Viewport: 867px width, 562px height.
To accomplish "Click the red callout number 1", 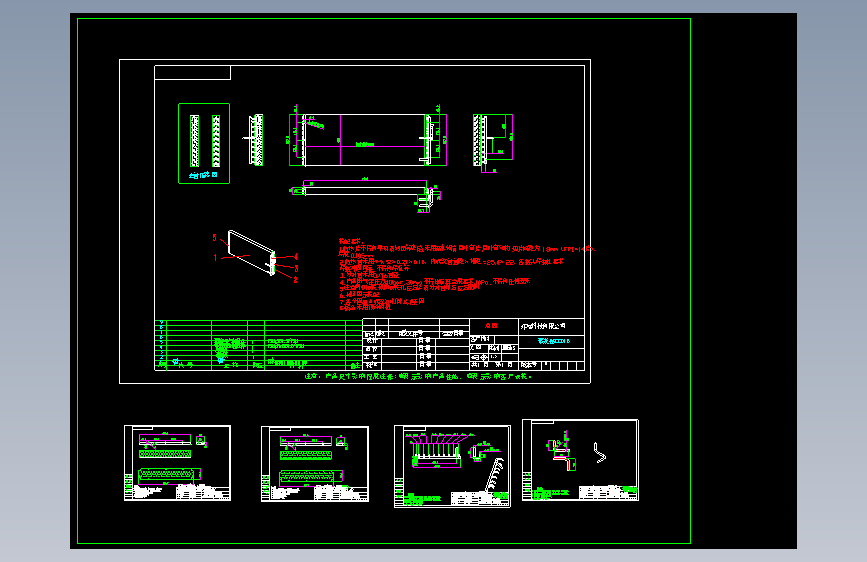I will (215, 258).
